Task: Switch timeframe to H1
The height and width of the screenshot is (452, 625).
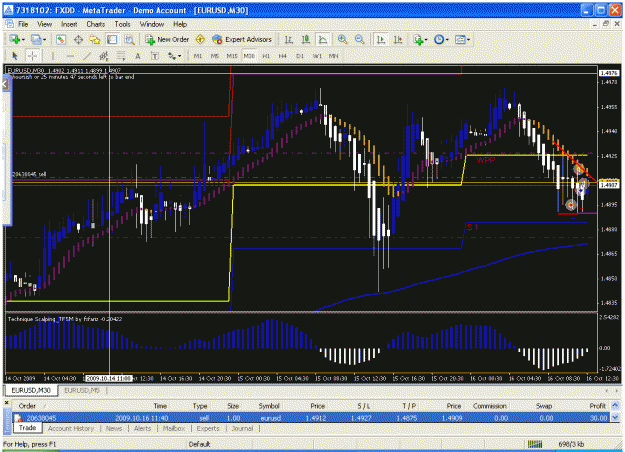Action: 266,56
